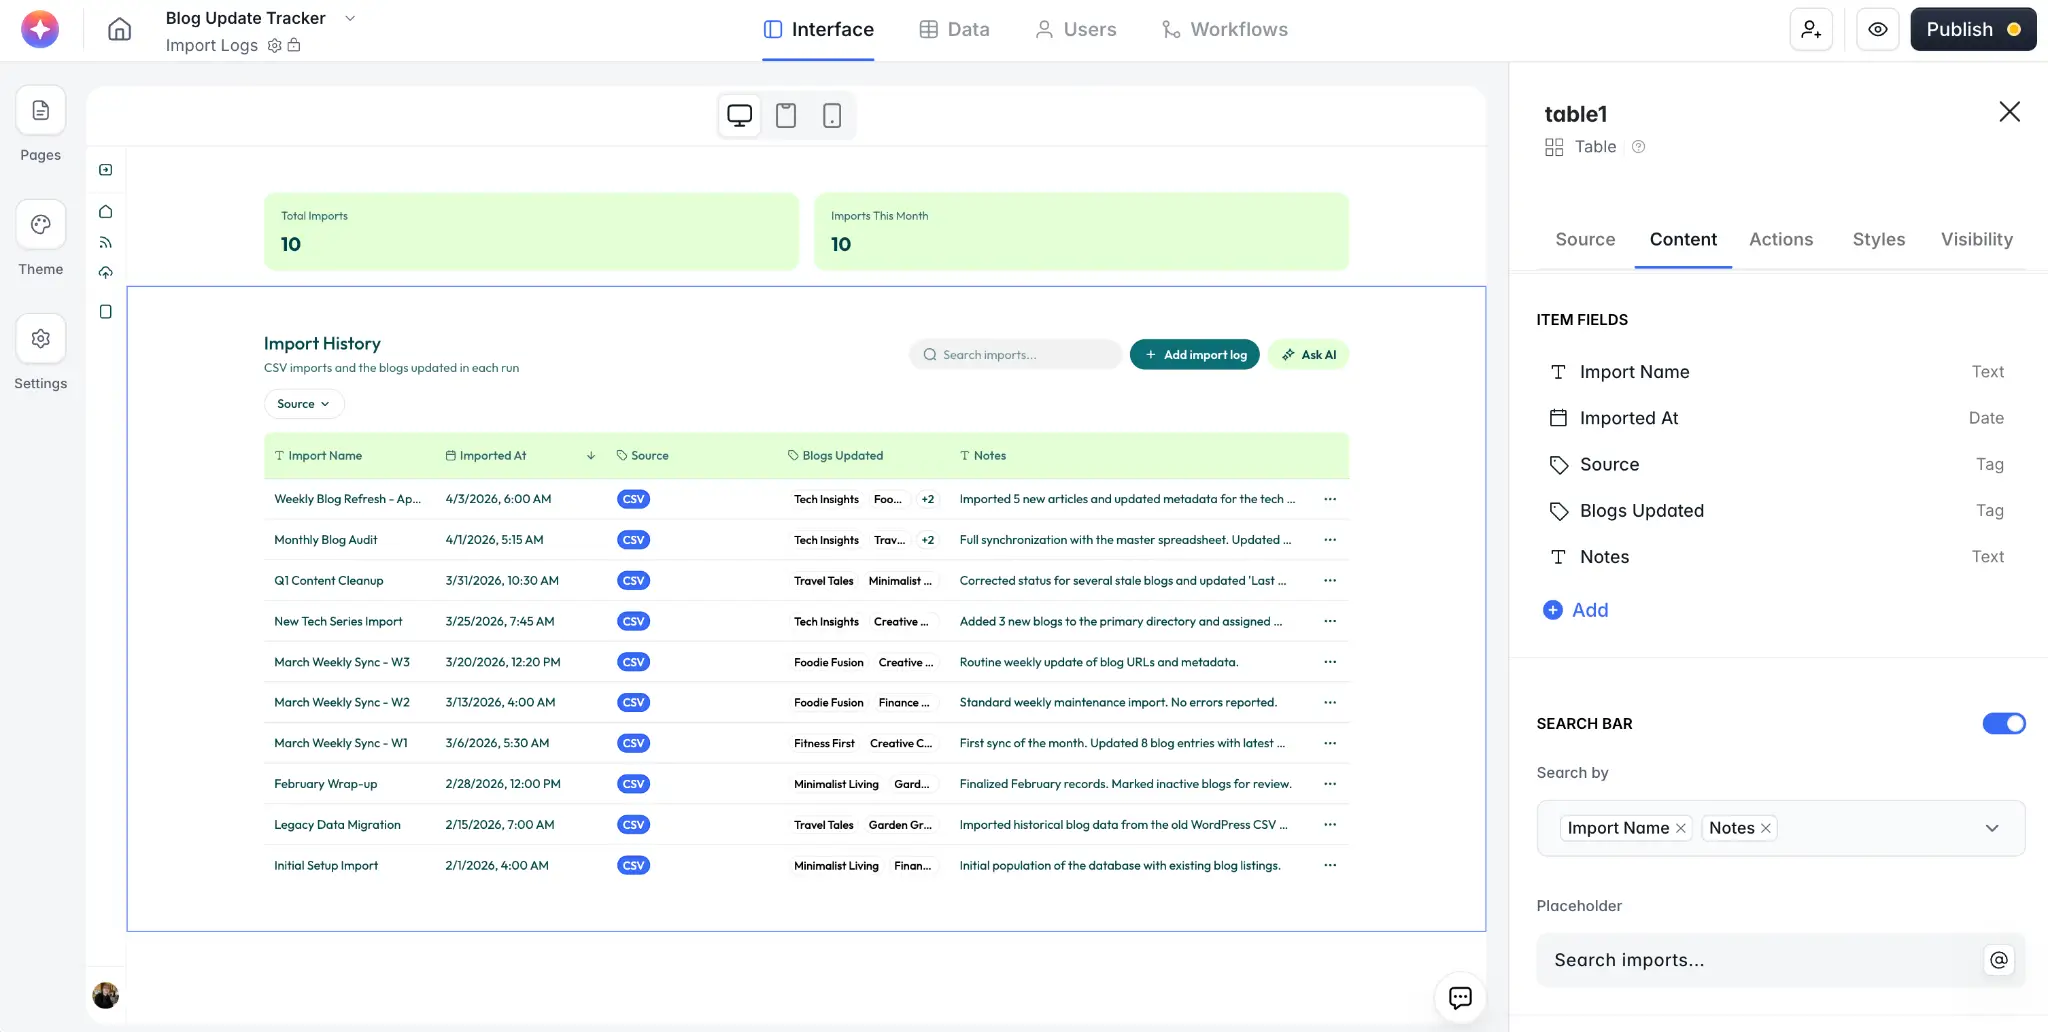Click CSV tag in Legacy Data Migration row
The height and width of the screenshot is (1032, 2048).
[634, 825]
